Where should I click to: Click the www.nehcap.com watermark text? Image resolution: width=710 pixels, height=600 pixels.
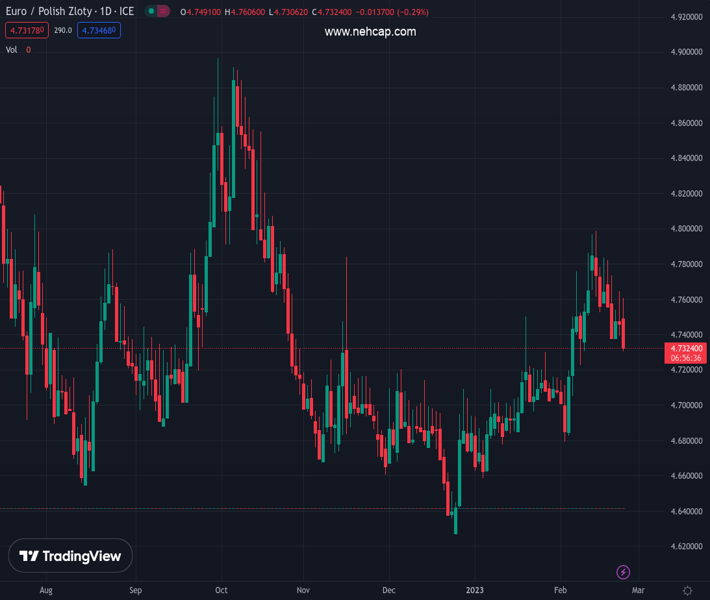(x=370, y=32)
